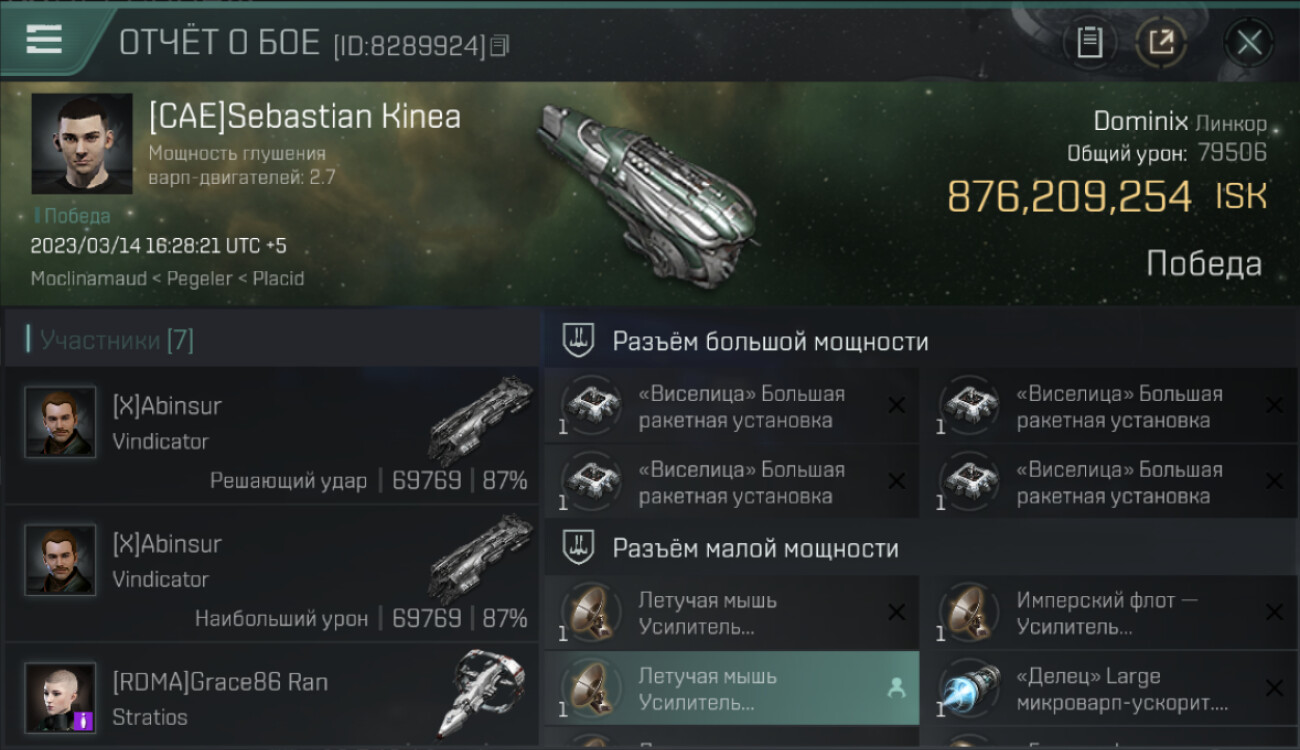Select the first Abinsur Vindicator participant entry
This screenshot has width=1300, height=750.
point(272,436)
